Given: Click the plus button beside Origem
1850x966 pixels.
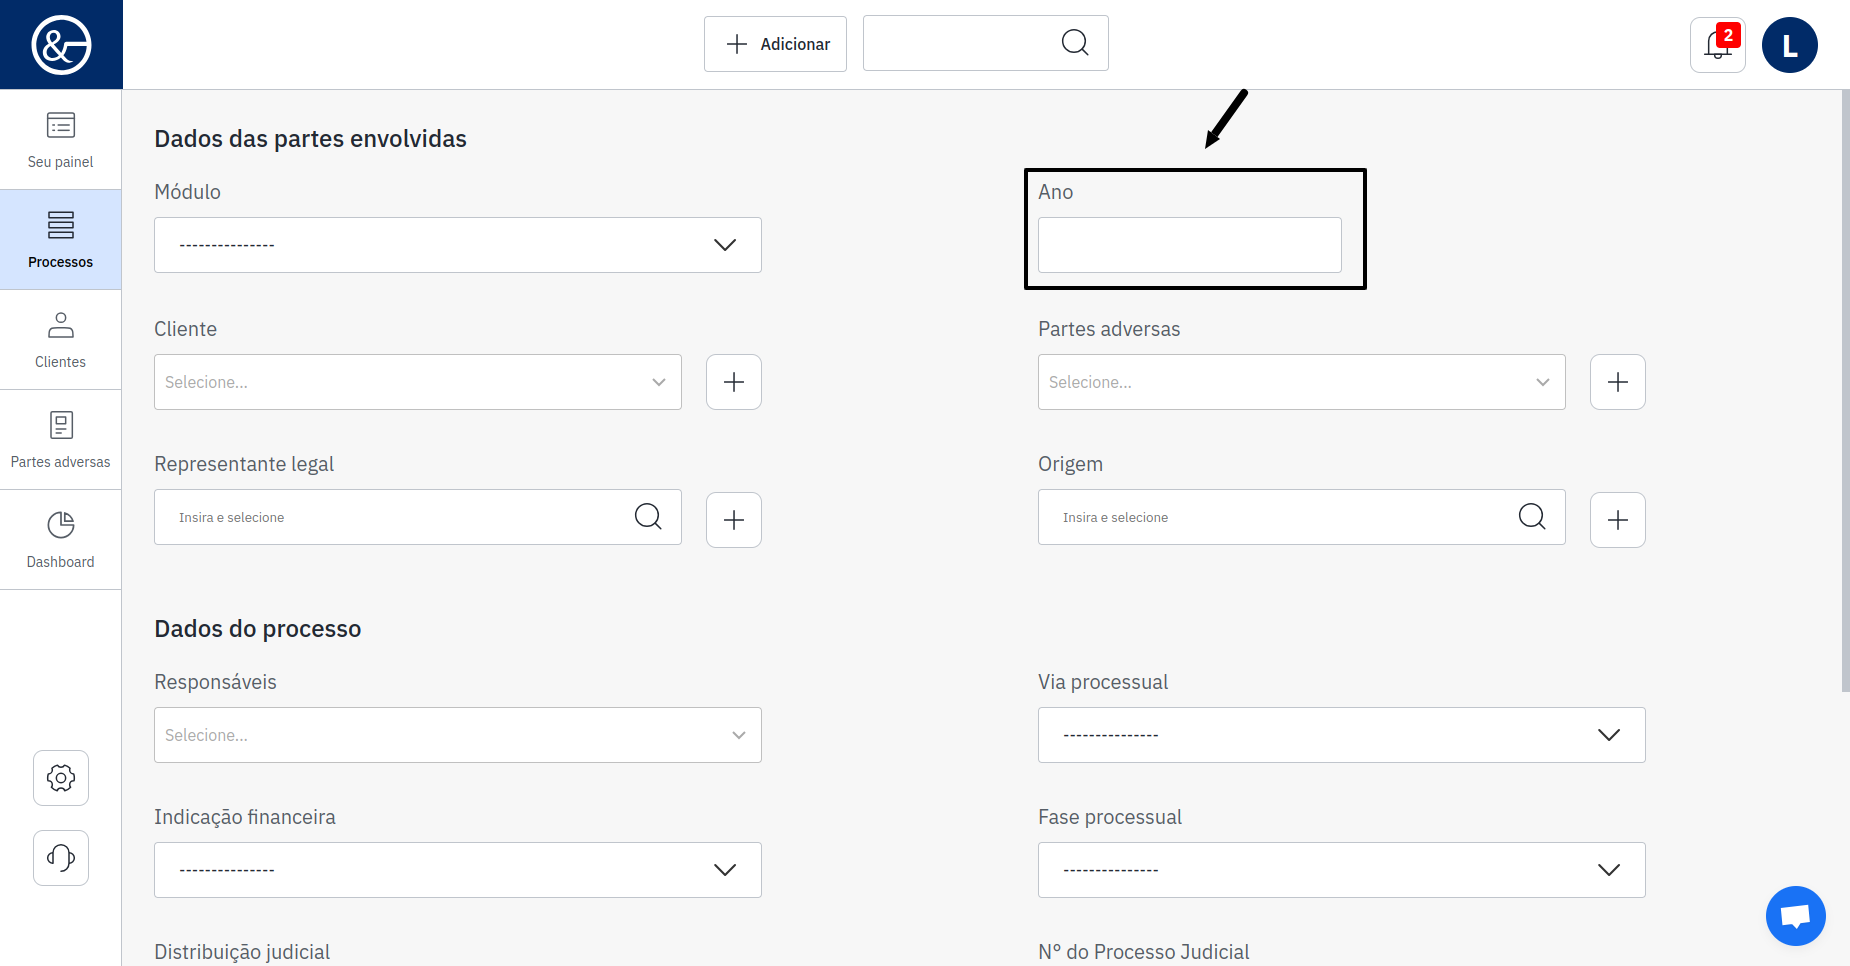Looking at the screenshot, I should [1617, 520].
